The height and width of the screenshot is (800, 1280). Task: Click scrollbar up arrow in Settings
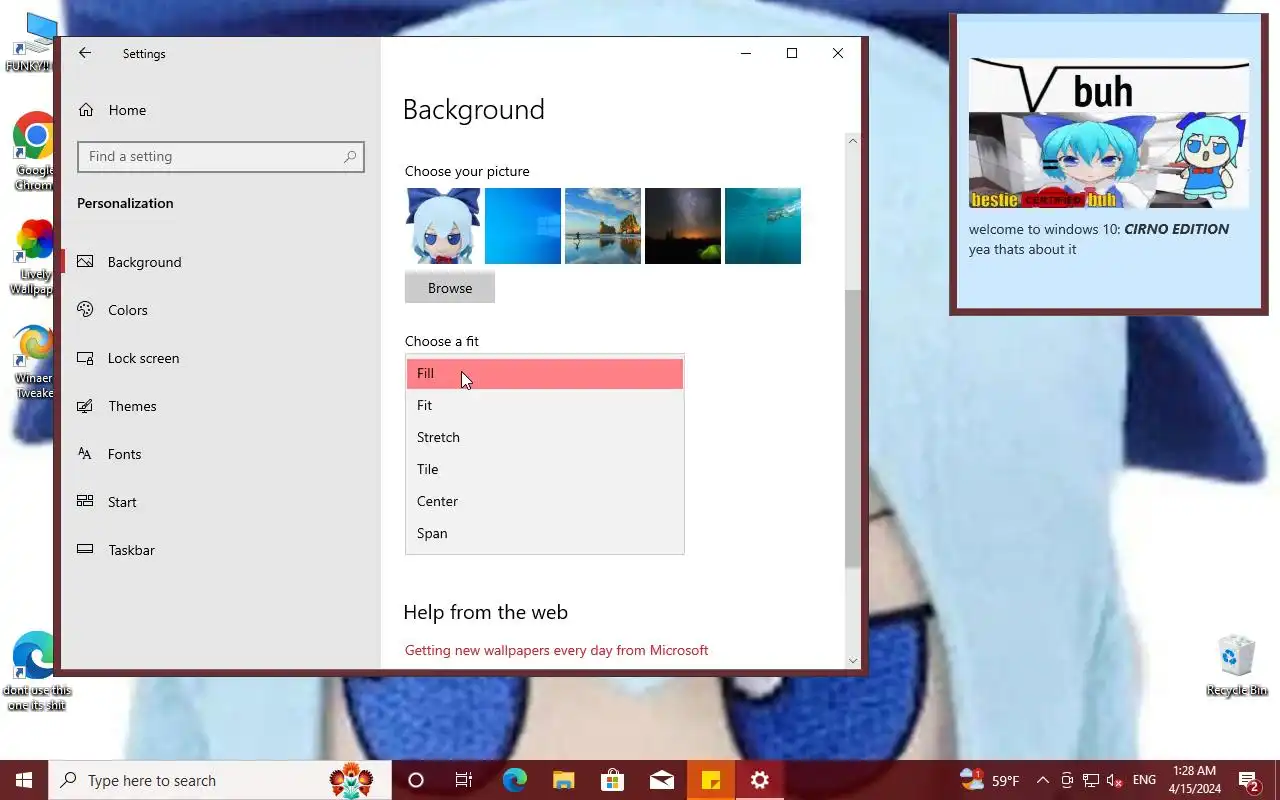click(853, 141)
